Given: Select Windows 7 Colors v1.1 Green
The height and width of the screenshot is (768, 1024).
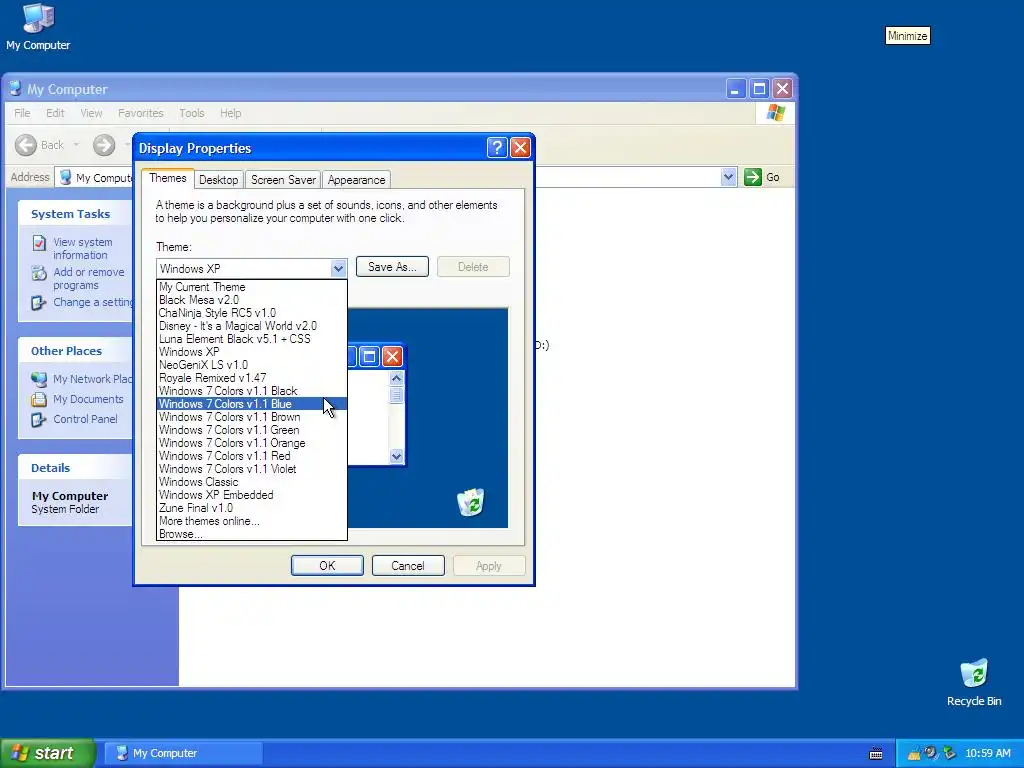Looking at the screenshot, I should coord(251,430).
